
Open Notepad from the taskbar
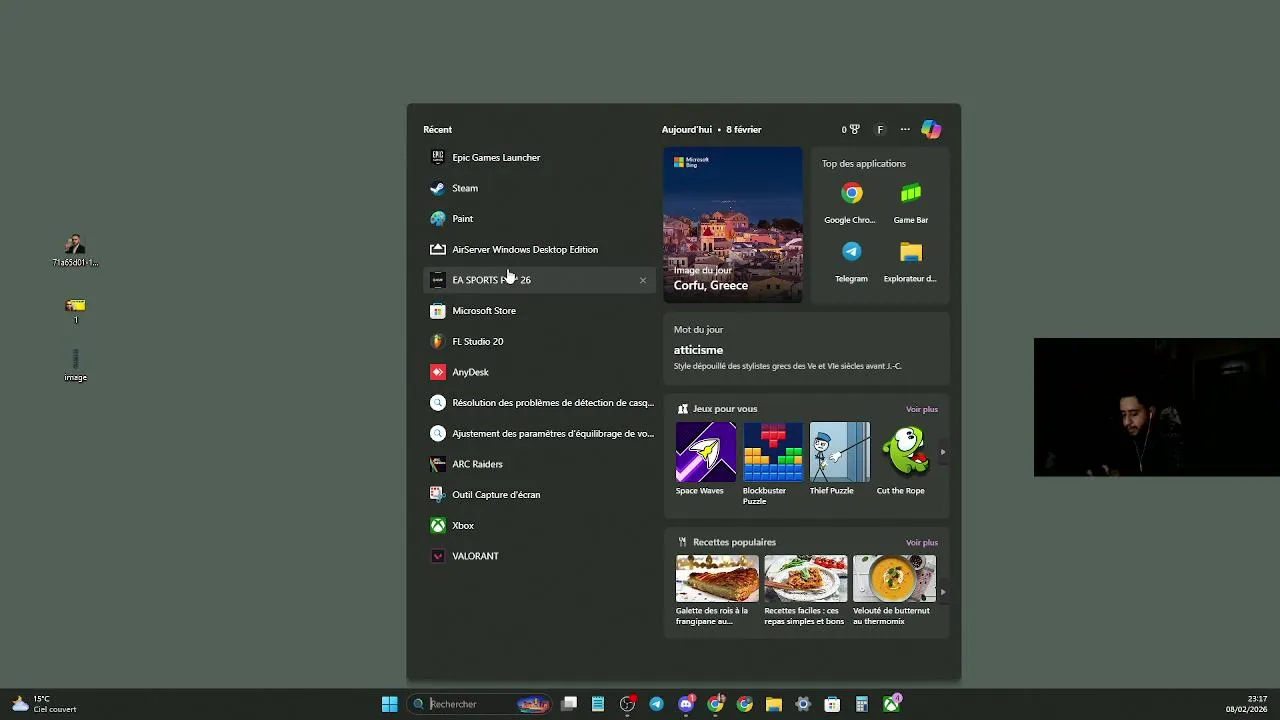(x=598, y=704)
